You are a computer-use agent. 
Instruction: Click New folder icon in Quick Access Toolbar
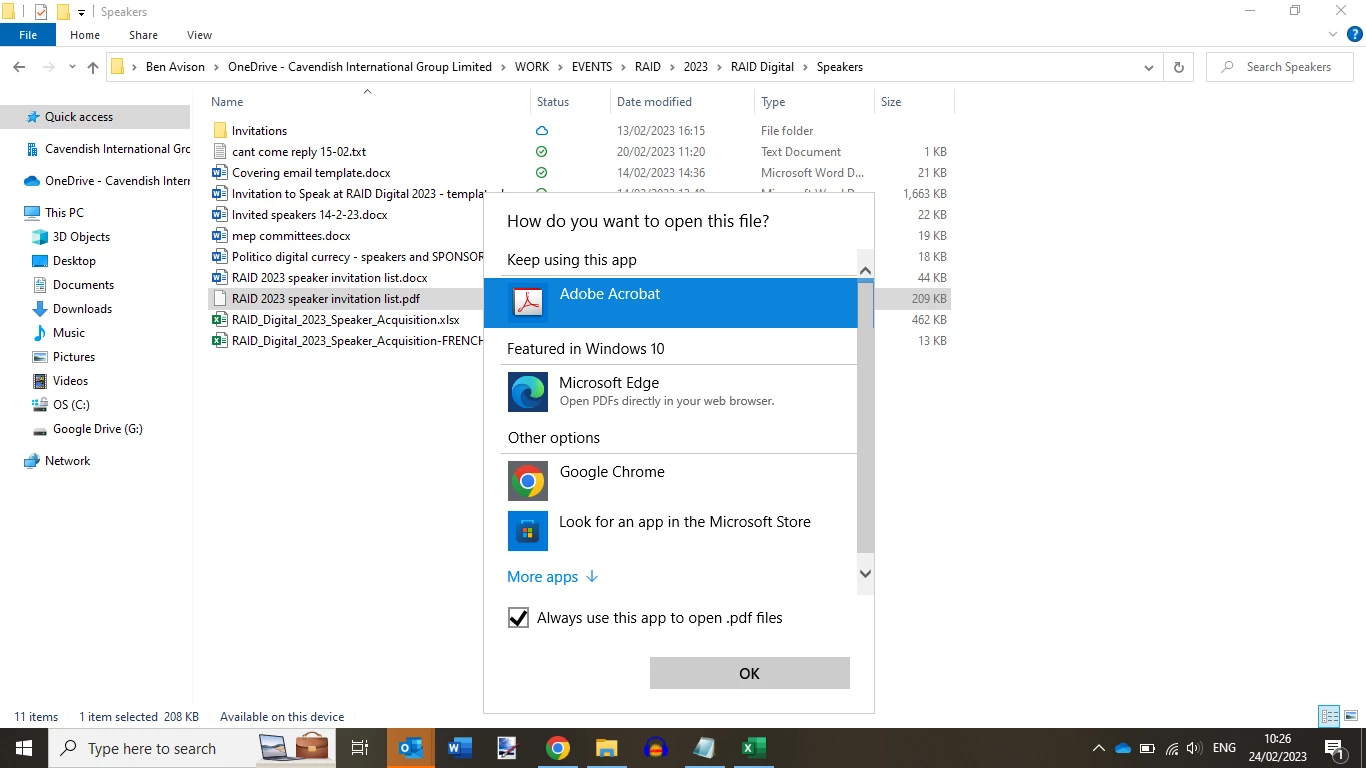(63, 12)
